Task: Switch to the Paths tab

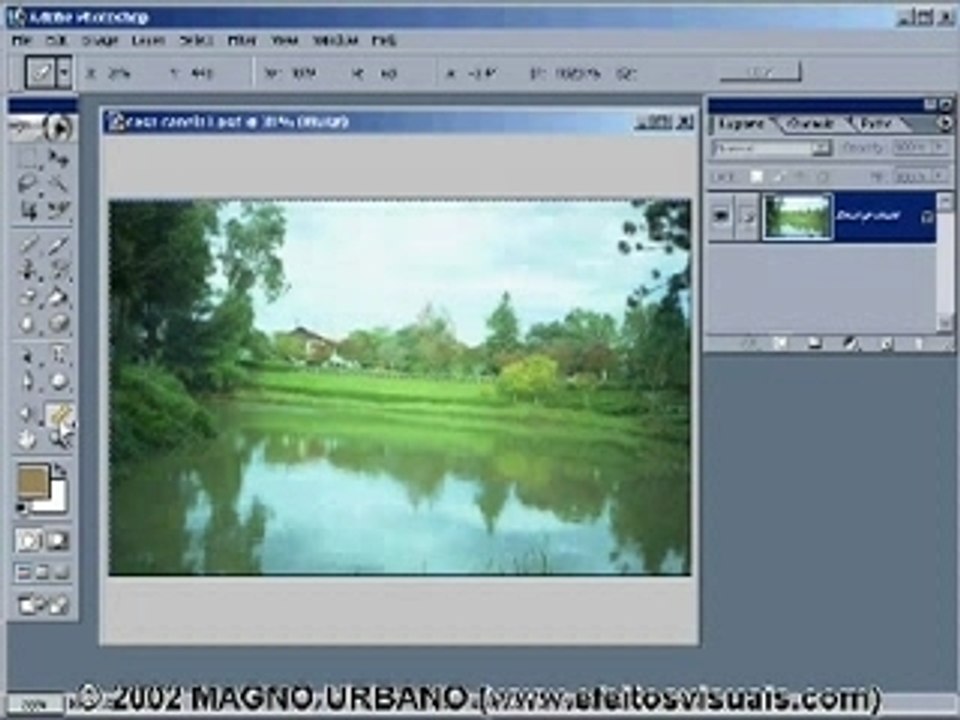Action: [876, 124]
